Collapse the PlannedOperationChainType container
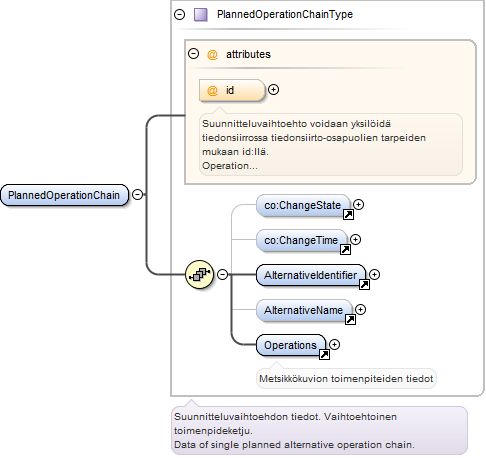Screen dimensions: 486x458 pos(179,15)
